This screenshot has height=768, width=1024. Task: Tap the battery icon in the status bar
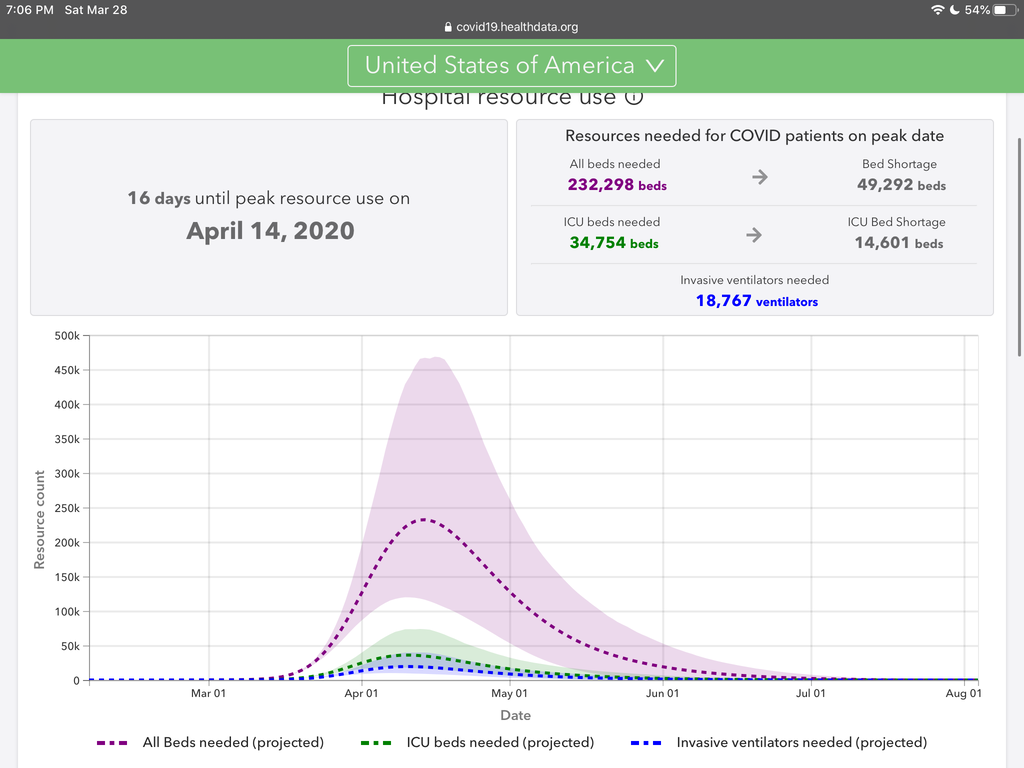(1004, 10)
